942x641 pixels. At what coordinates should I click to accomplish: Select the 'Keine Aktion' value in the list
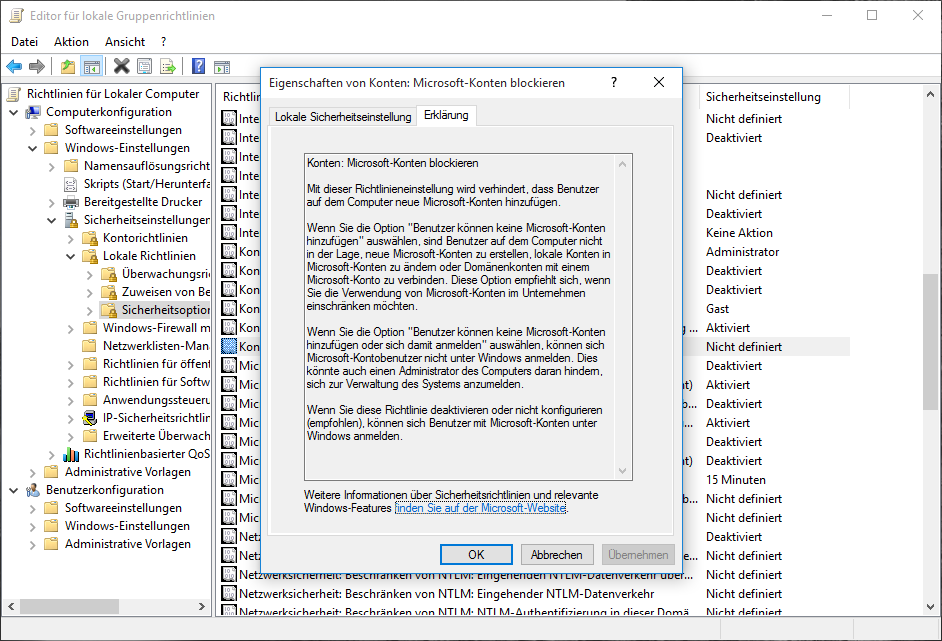[739, 232]
